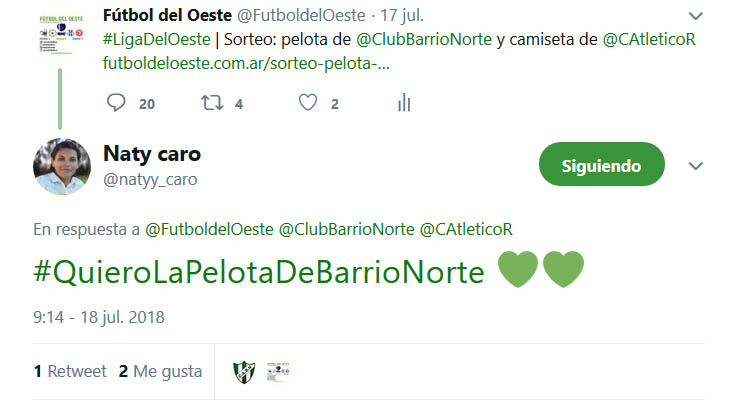The image size is (737, 405).
Task: Click the Fútbol del Oeste liker avatar
Action: [x=278, y=372]
